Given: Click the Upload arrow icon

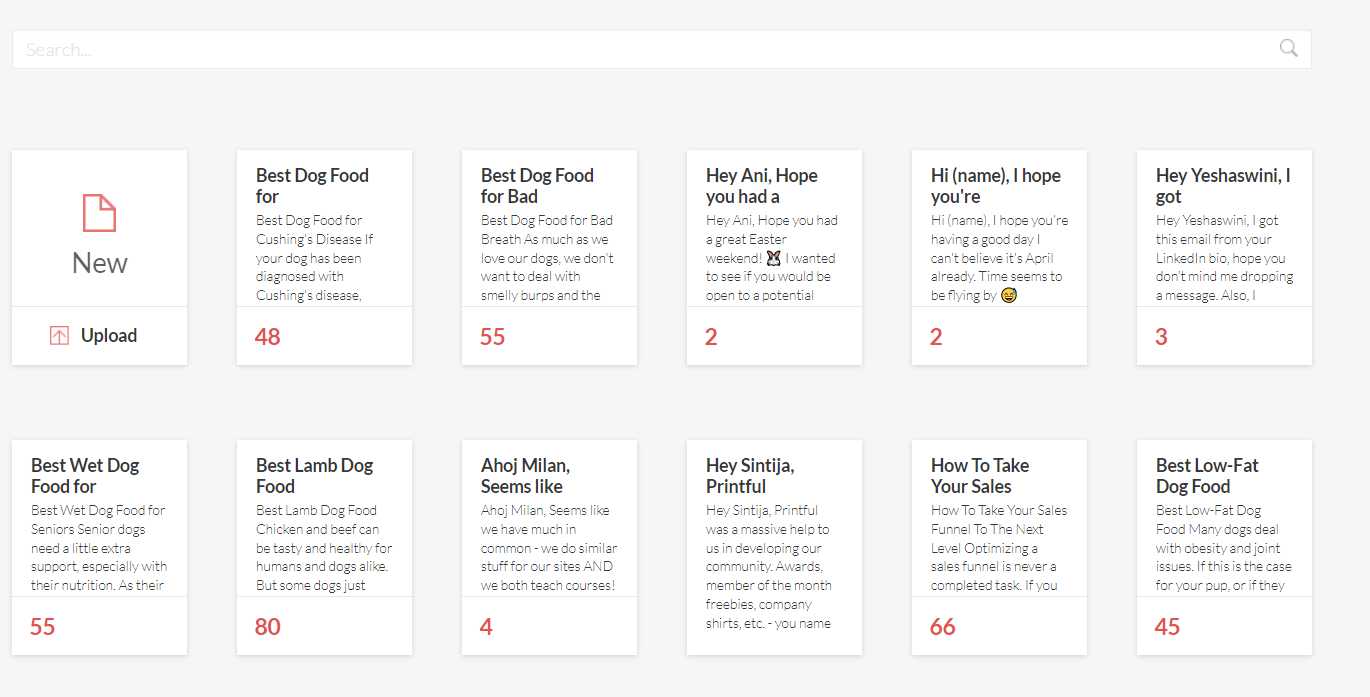Looking at the screenshot, I should click(59, 336).
